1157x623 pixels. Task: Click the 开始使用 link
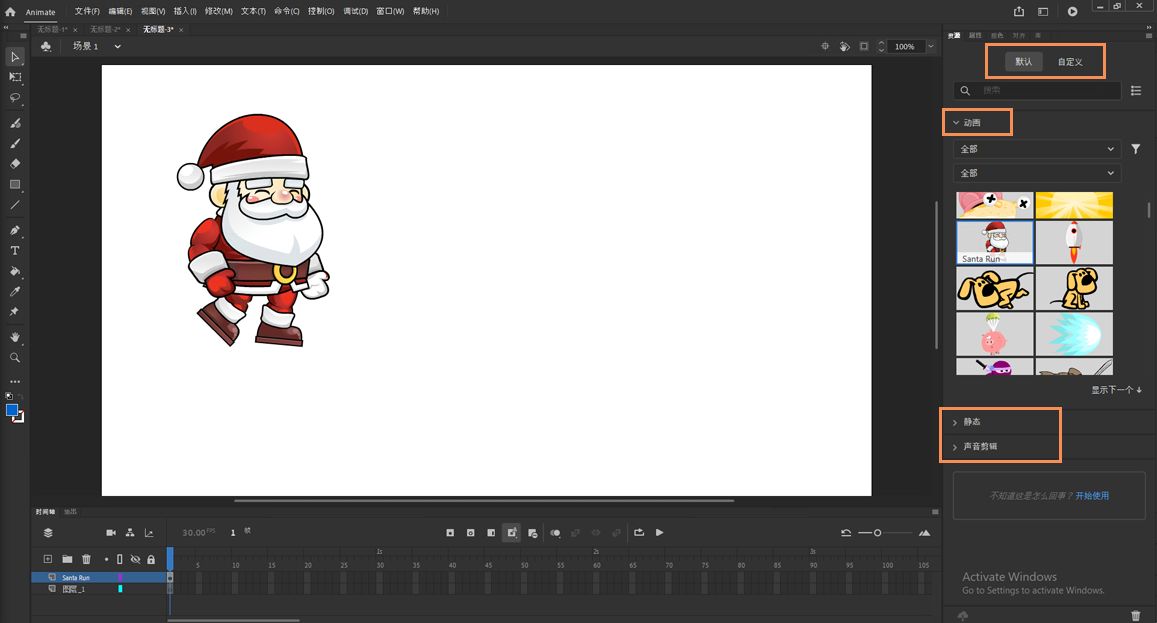pos(1092,495)
